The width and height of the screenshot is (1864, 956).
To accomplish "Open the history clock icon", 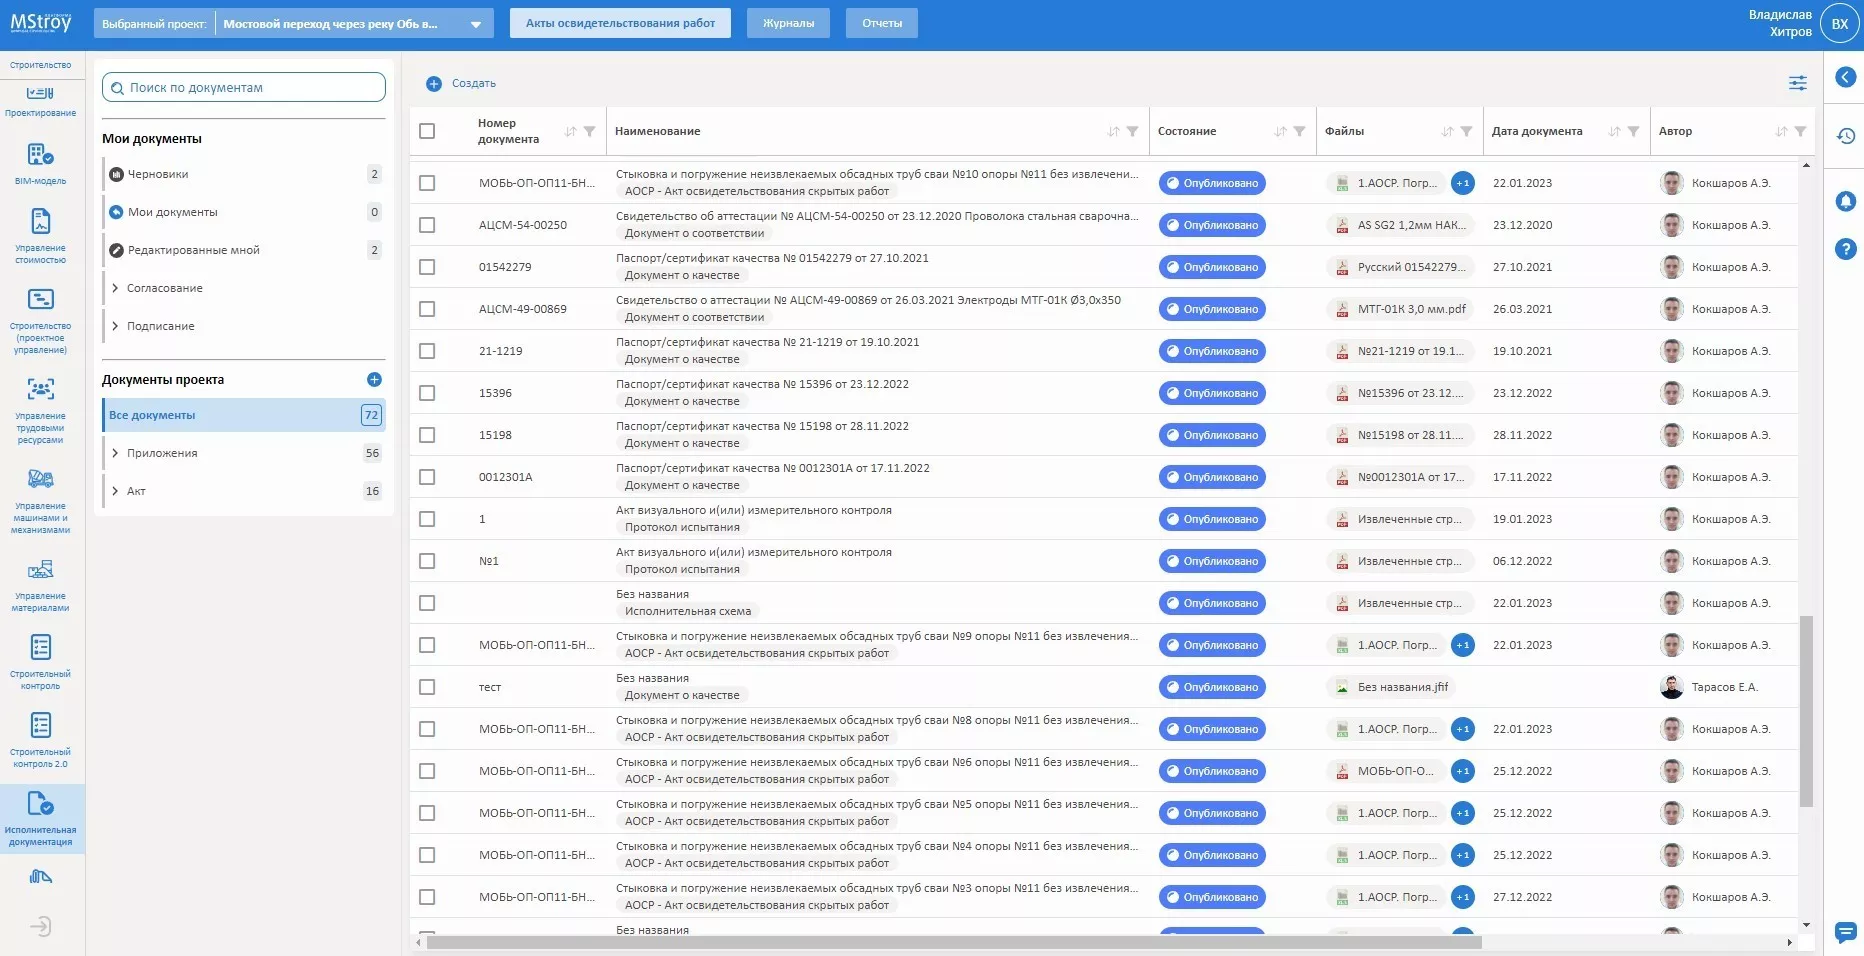I will 1845,136.
